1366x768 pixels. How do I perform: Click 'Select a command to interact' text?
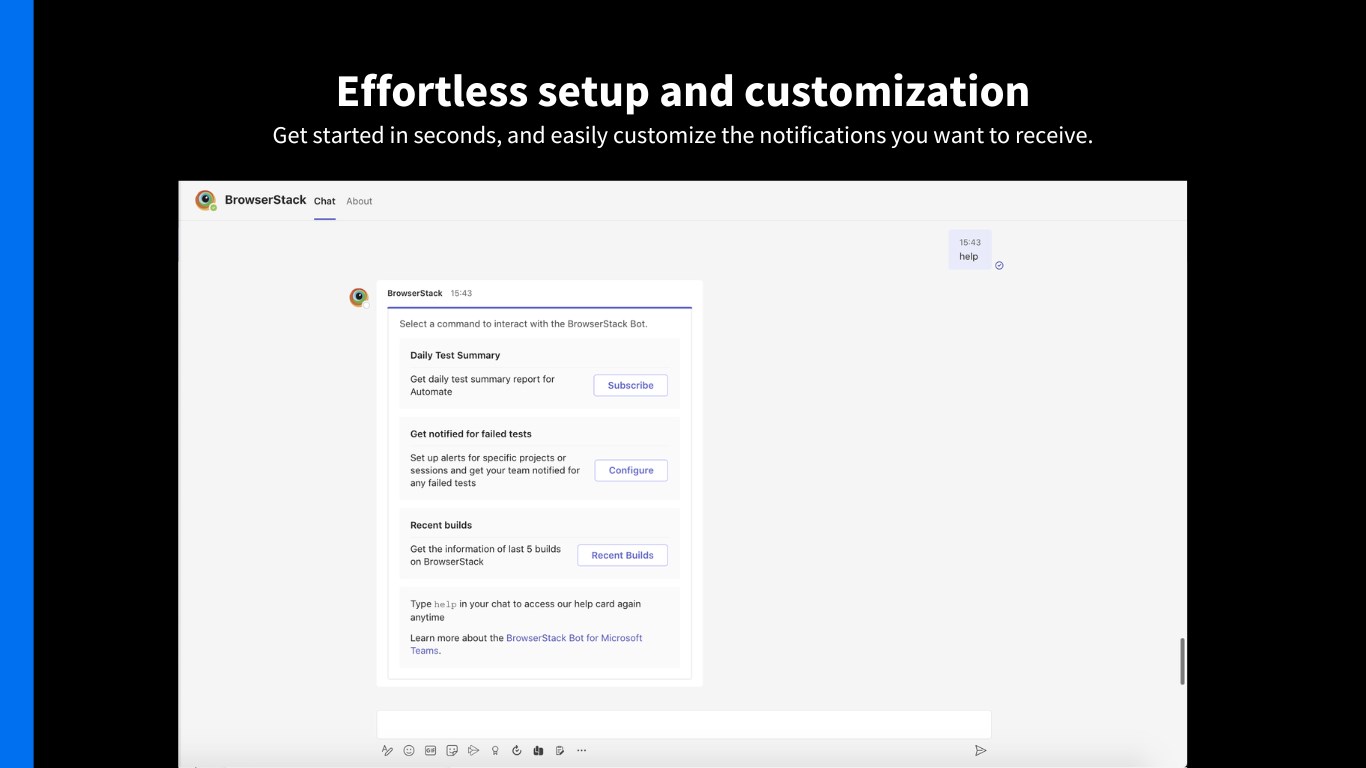coord(524,324)
